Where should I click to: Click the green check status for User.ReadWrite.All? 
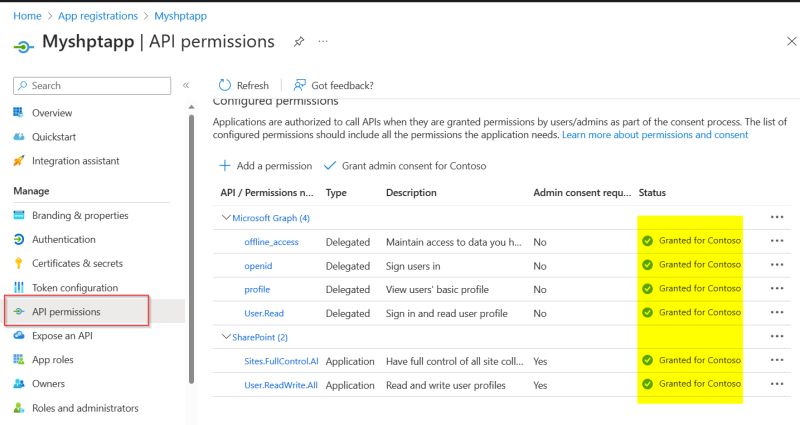click(647, 384)
